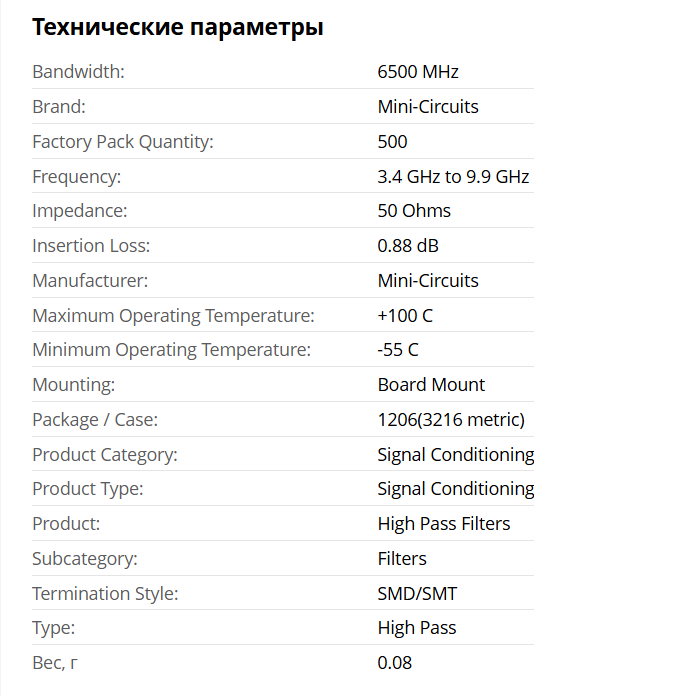Select the SMD/SMT termination style value

point(417,594)
